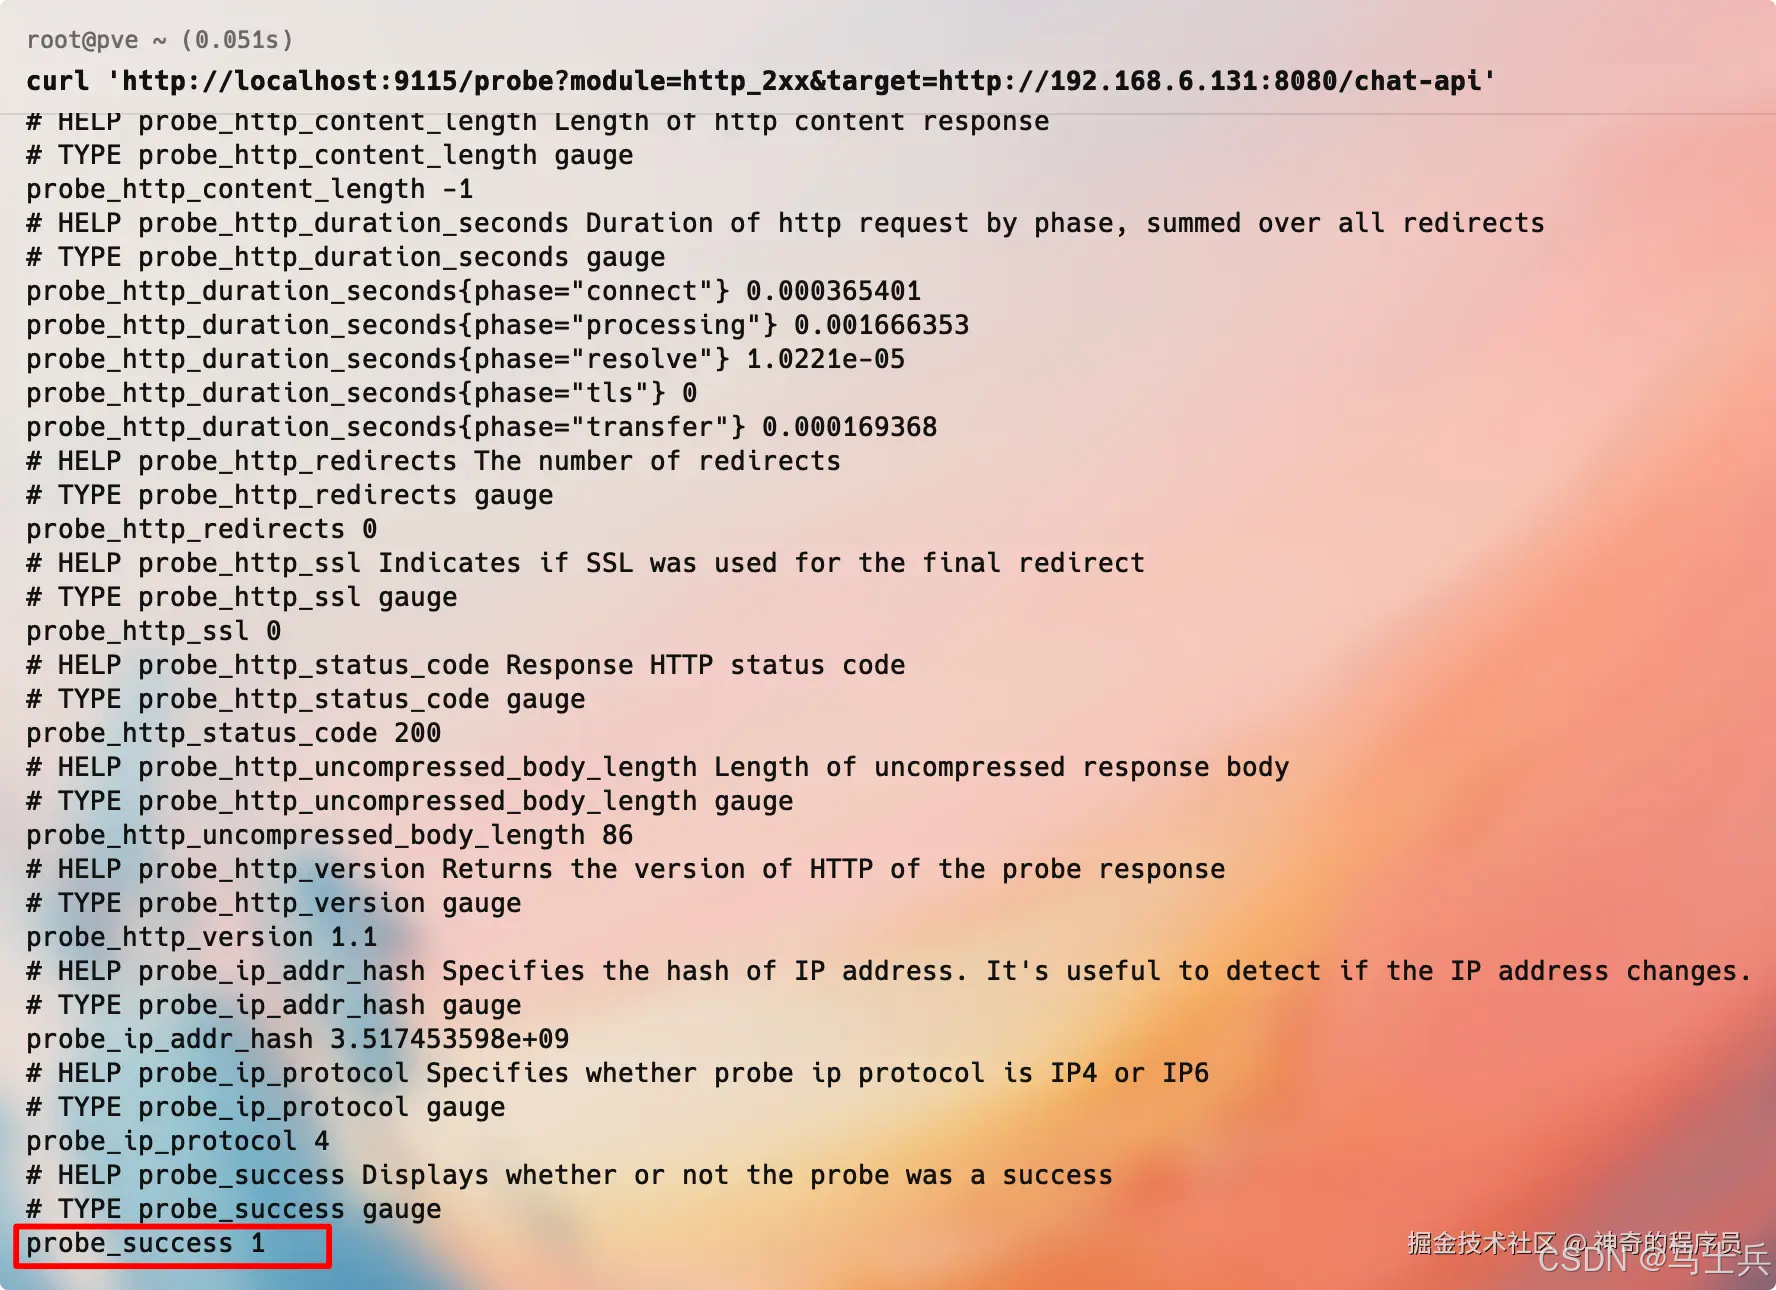The width and height of the screenshot is (1776, 1290).
Task: Click the HELP probe_success description line
Action: click(x=569, y=1175)
